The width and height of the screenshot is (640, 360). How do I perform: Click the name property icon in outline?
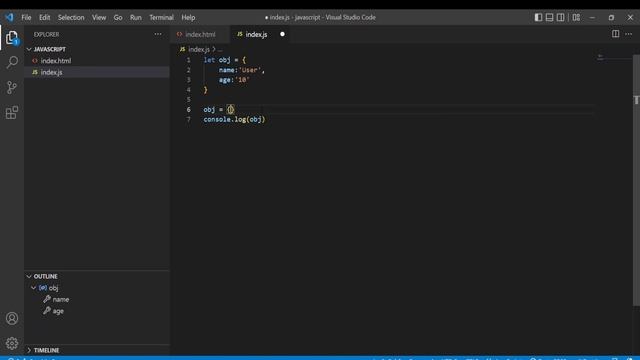point(47,299)
